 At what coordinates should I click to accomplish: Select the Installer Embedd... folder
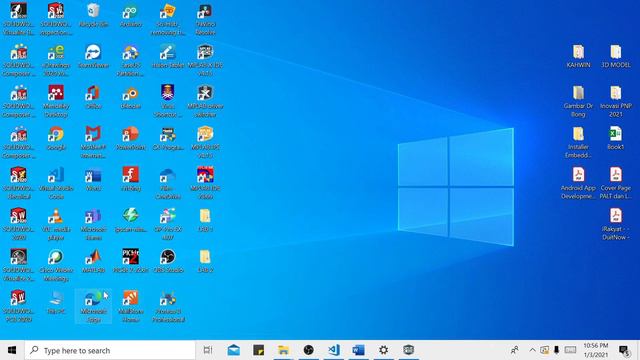(578, 142)
